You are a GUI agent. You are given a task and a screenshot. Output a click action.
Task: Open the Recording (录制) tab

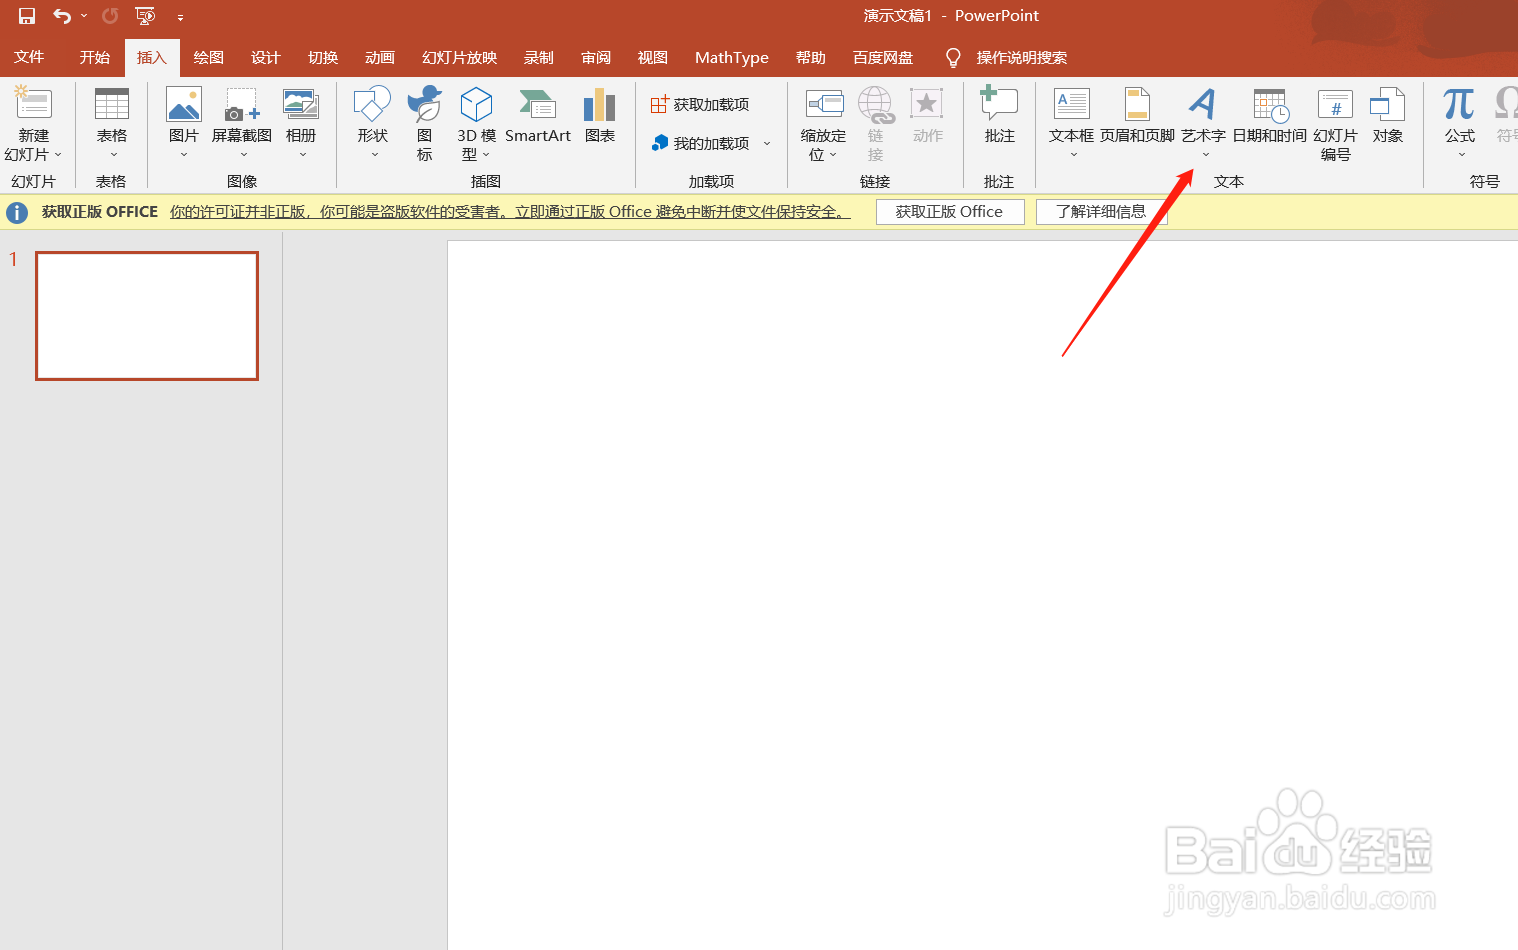pyautogui.click(x=538, y=58)
